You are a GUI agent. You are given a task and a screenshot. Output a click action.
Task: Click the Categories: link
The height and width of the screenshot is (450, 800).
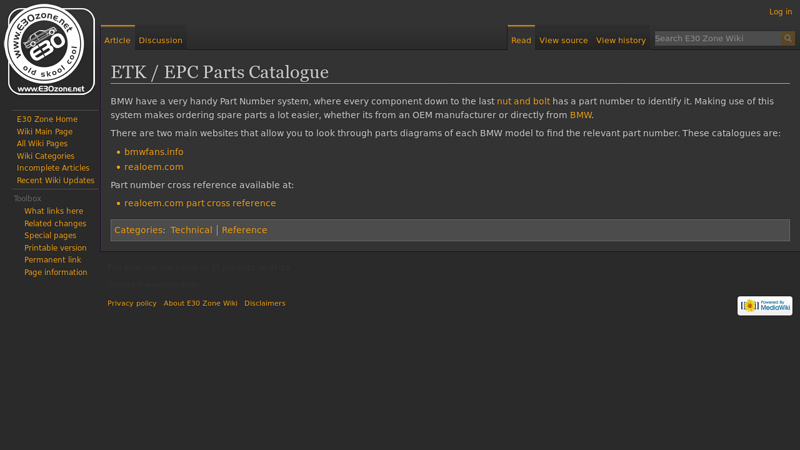[139, 230]
